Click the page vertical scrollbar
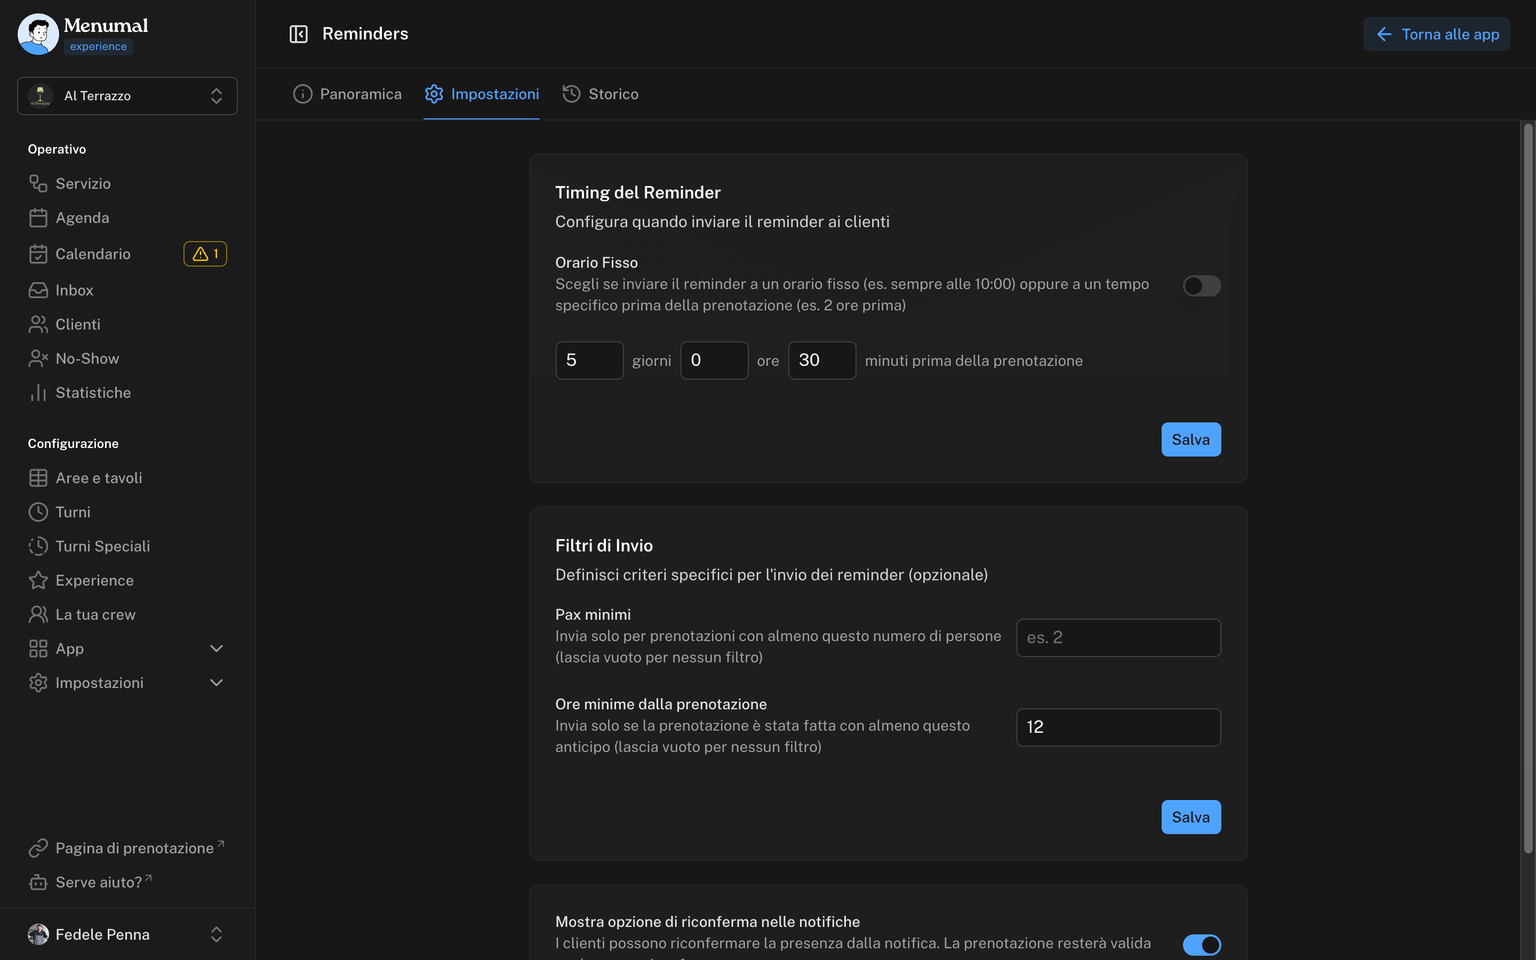Viewport: 1536px width, 960px height. coord(1527,490)
